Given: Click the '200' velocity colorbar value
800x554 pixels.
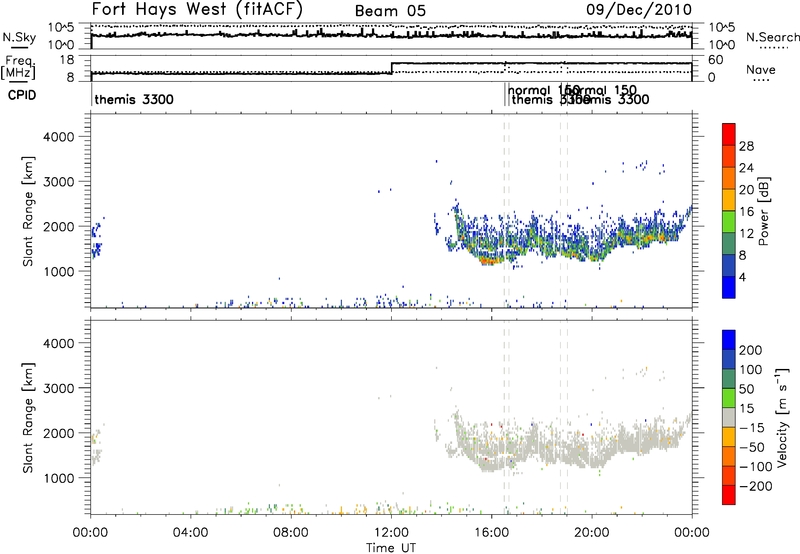Looking at the screenshot, I should point(751,350).
